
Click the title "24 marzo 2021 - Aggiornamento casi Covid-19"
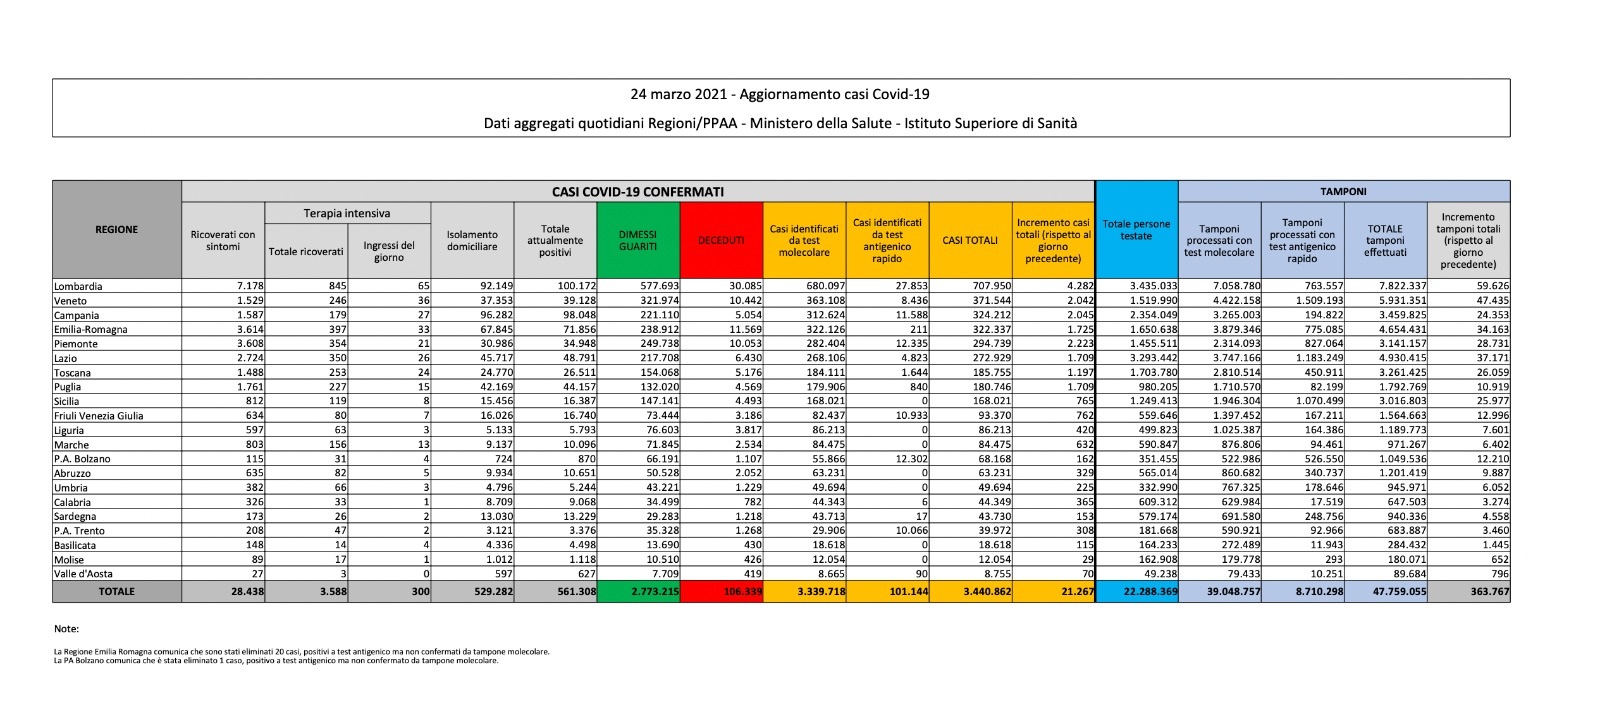click(780, 94)
